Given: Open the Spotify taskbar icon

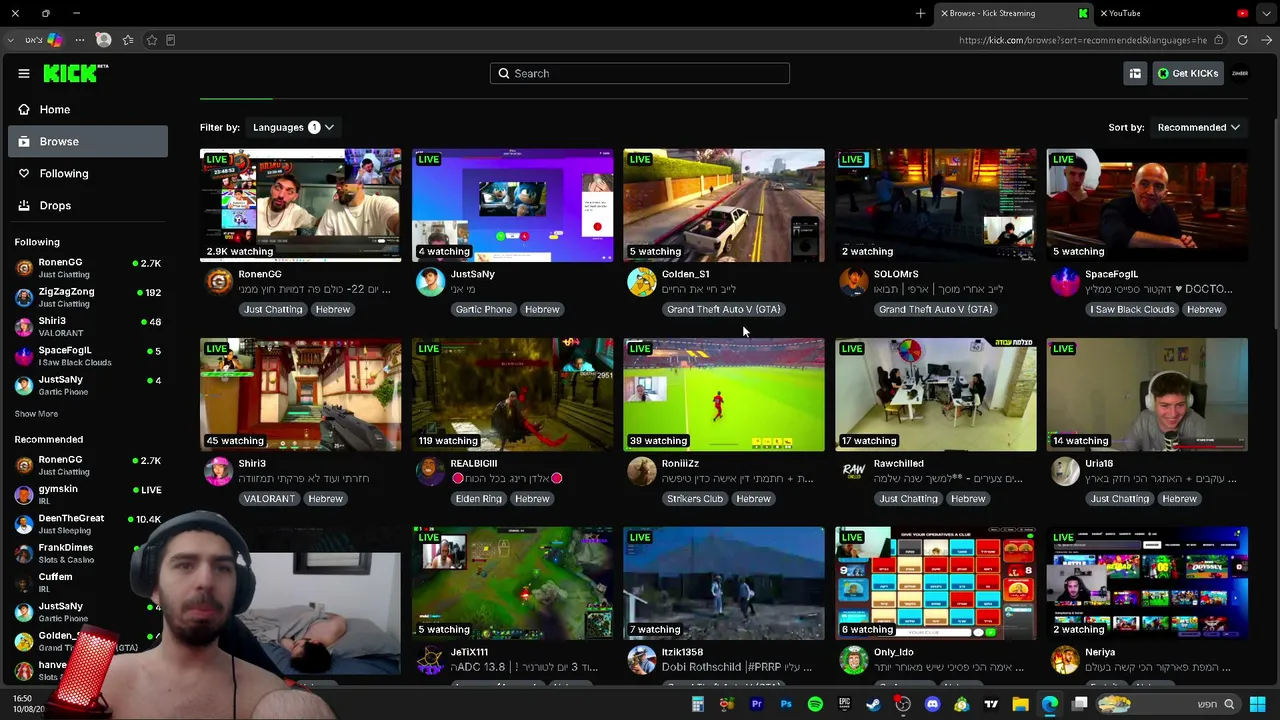Looking at the screenshot, I should click(x=815, y=704).
